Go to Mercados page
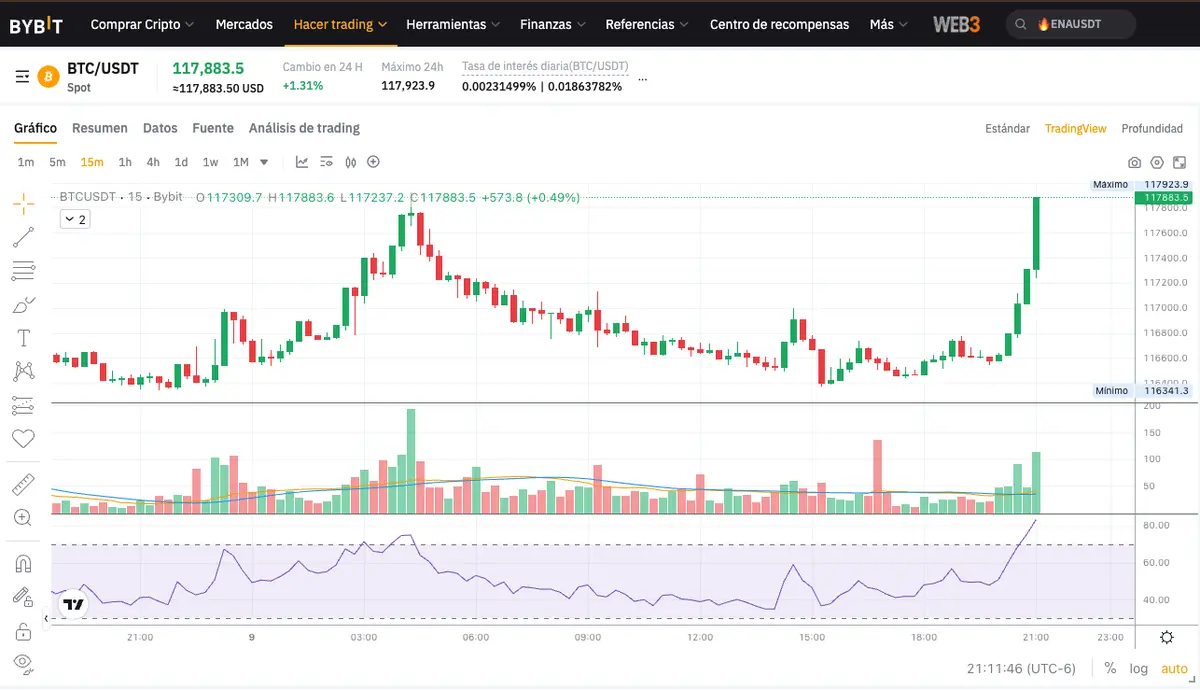 (x=244, y=24)
